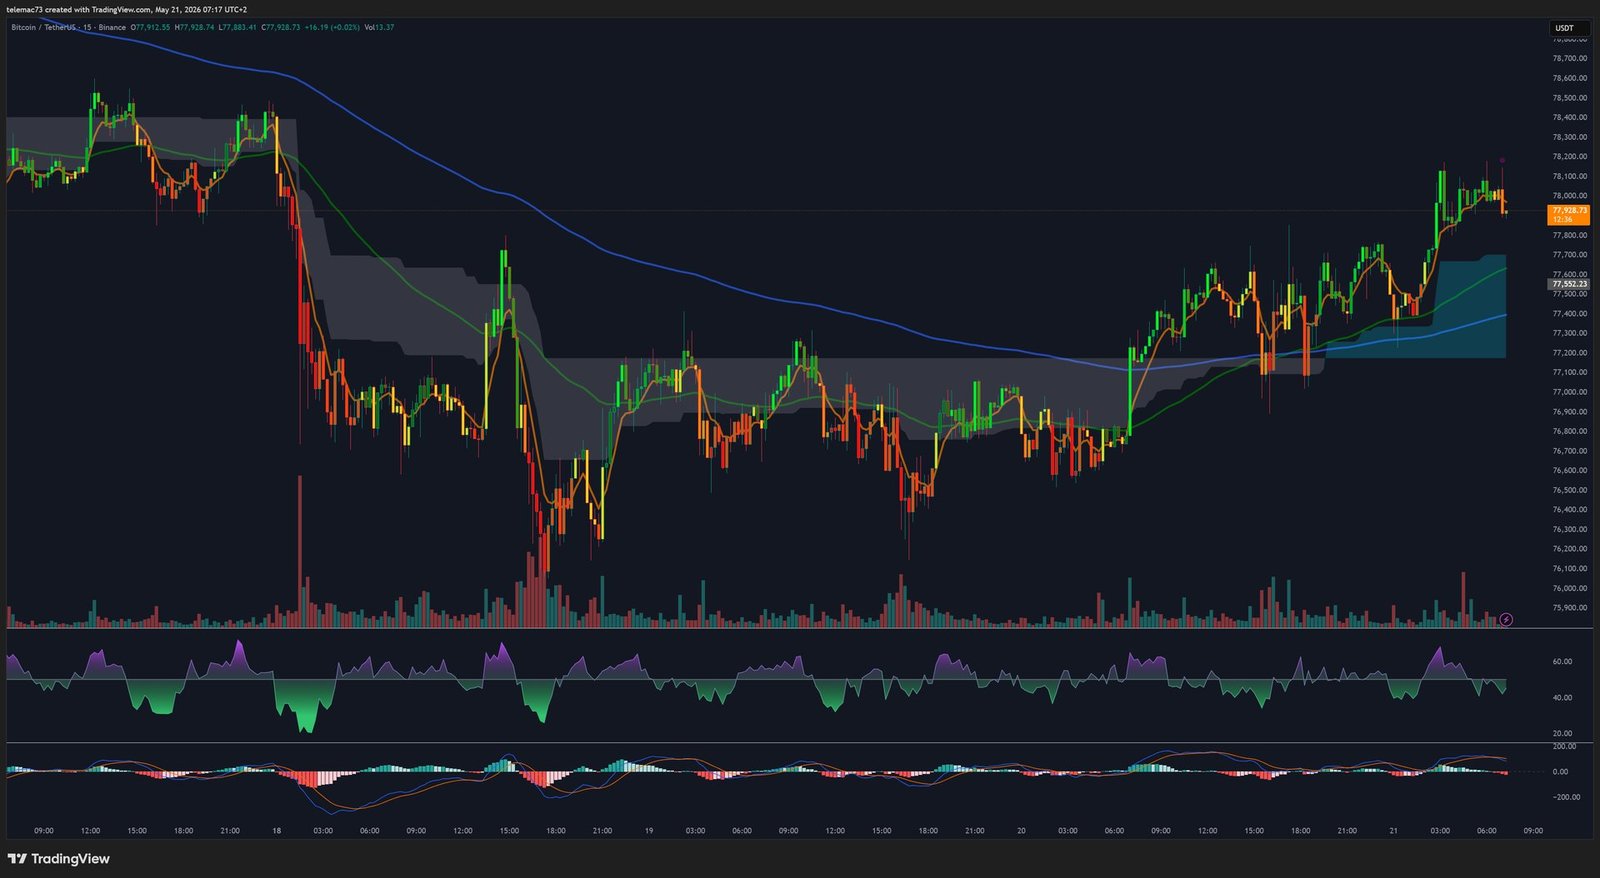Screen dimensions: 1600x878
Task: Click the purple dot marker above the latest candle
Action: pyautogui.click(x=1502, y=160)
